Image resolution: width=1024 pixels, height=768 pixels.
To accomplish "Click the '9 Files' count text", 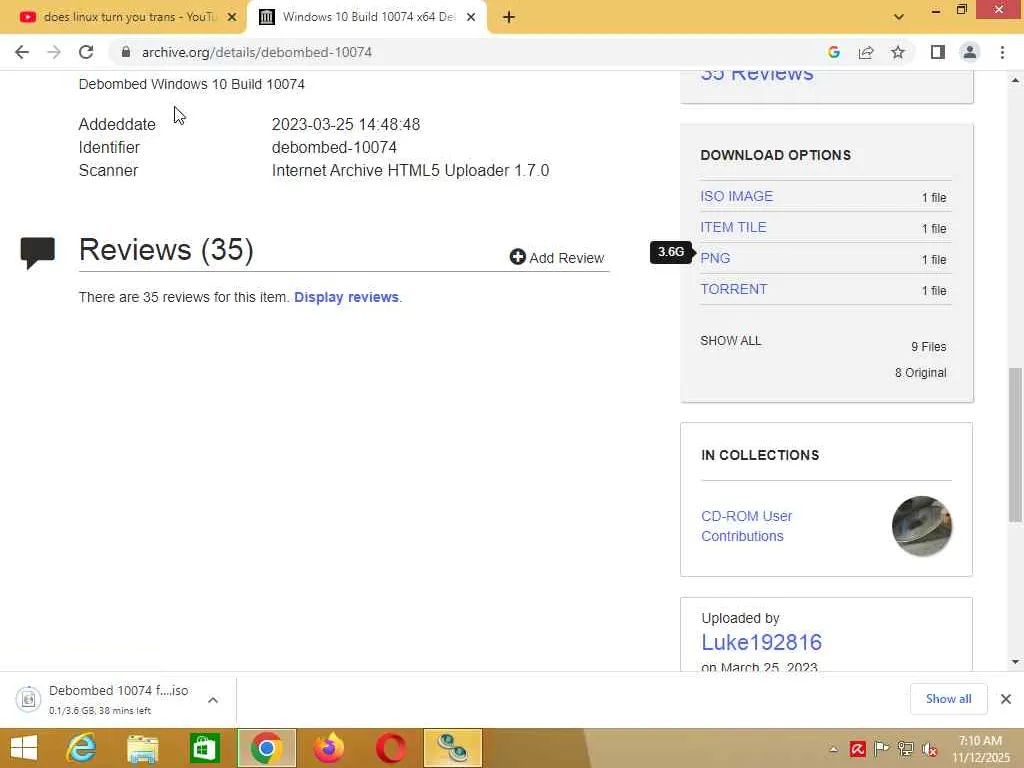I will [929, 347].
